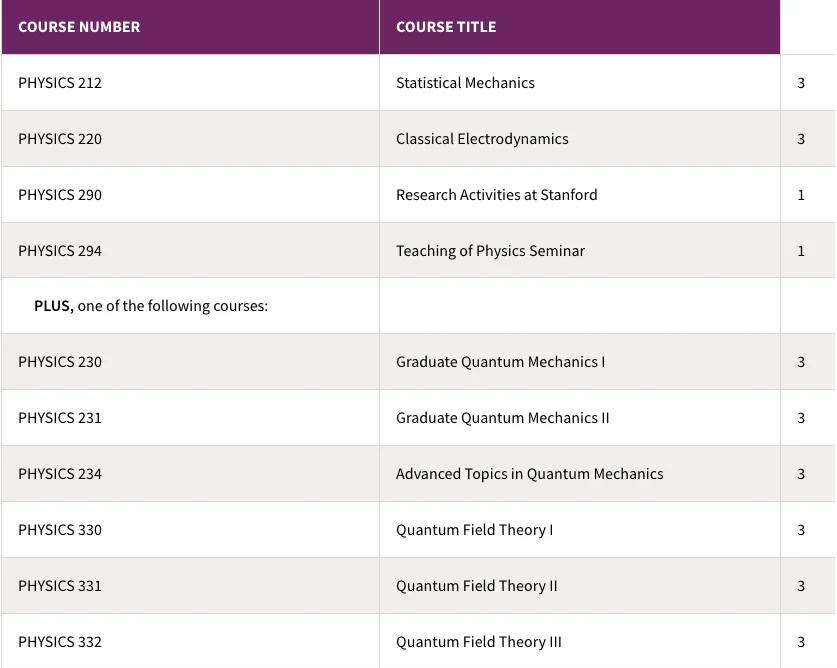This screenshot has width=837, height=668.
Task: Click the COURSE TITLE column header
Action: point(446,27)
